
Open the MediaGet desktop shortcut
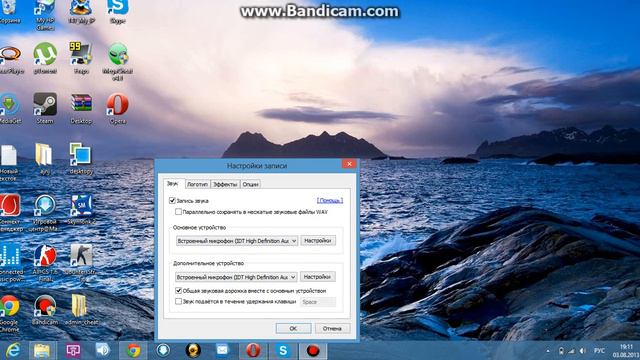10,108
